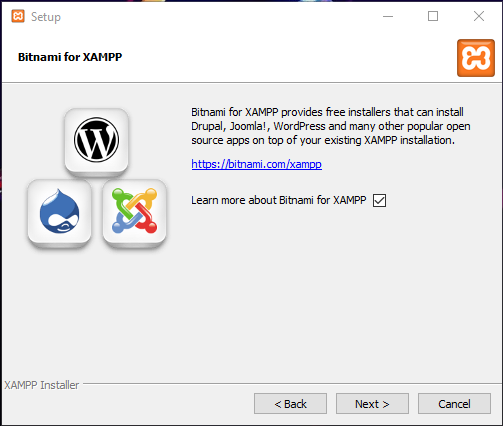Proceed with the Next button
The width and height of the screenshot is (503, 426).
[x=372, y=404]
